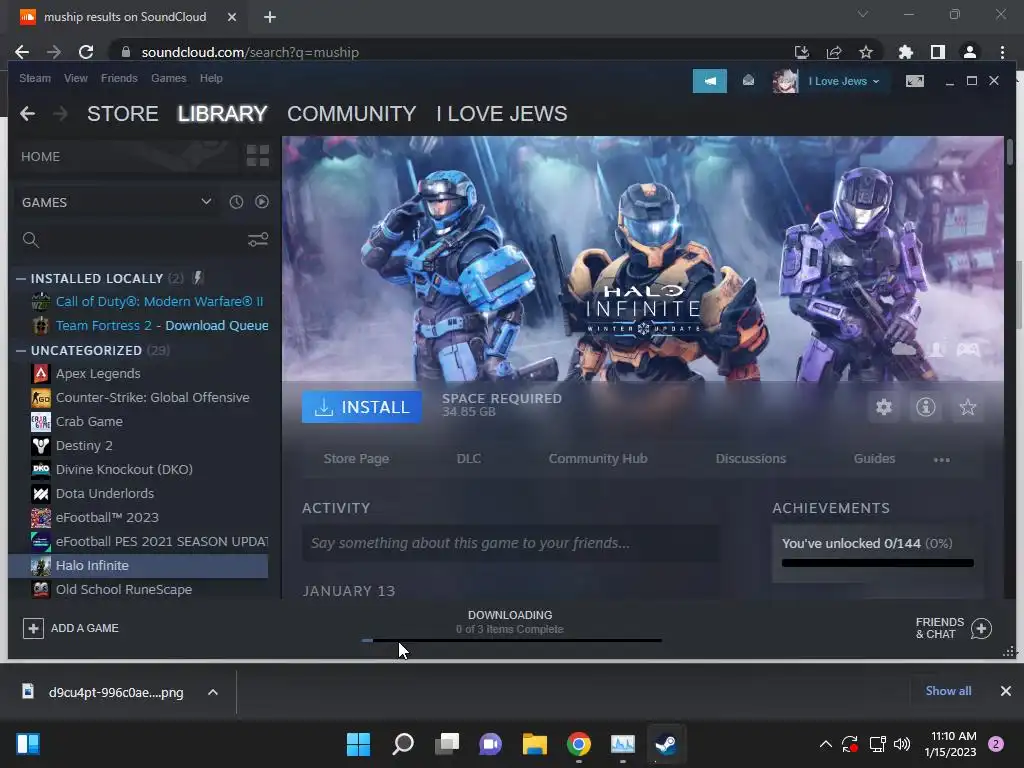The height and width of the screenshot is (768, 1024).
Task: Open the Friends menu
Action: pyautogui.click(x=119, y=78)
